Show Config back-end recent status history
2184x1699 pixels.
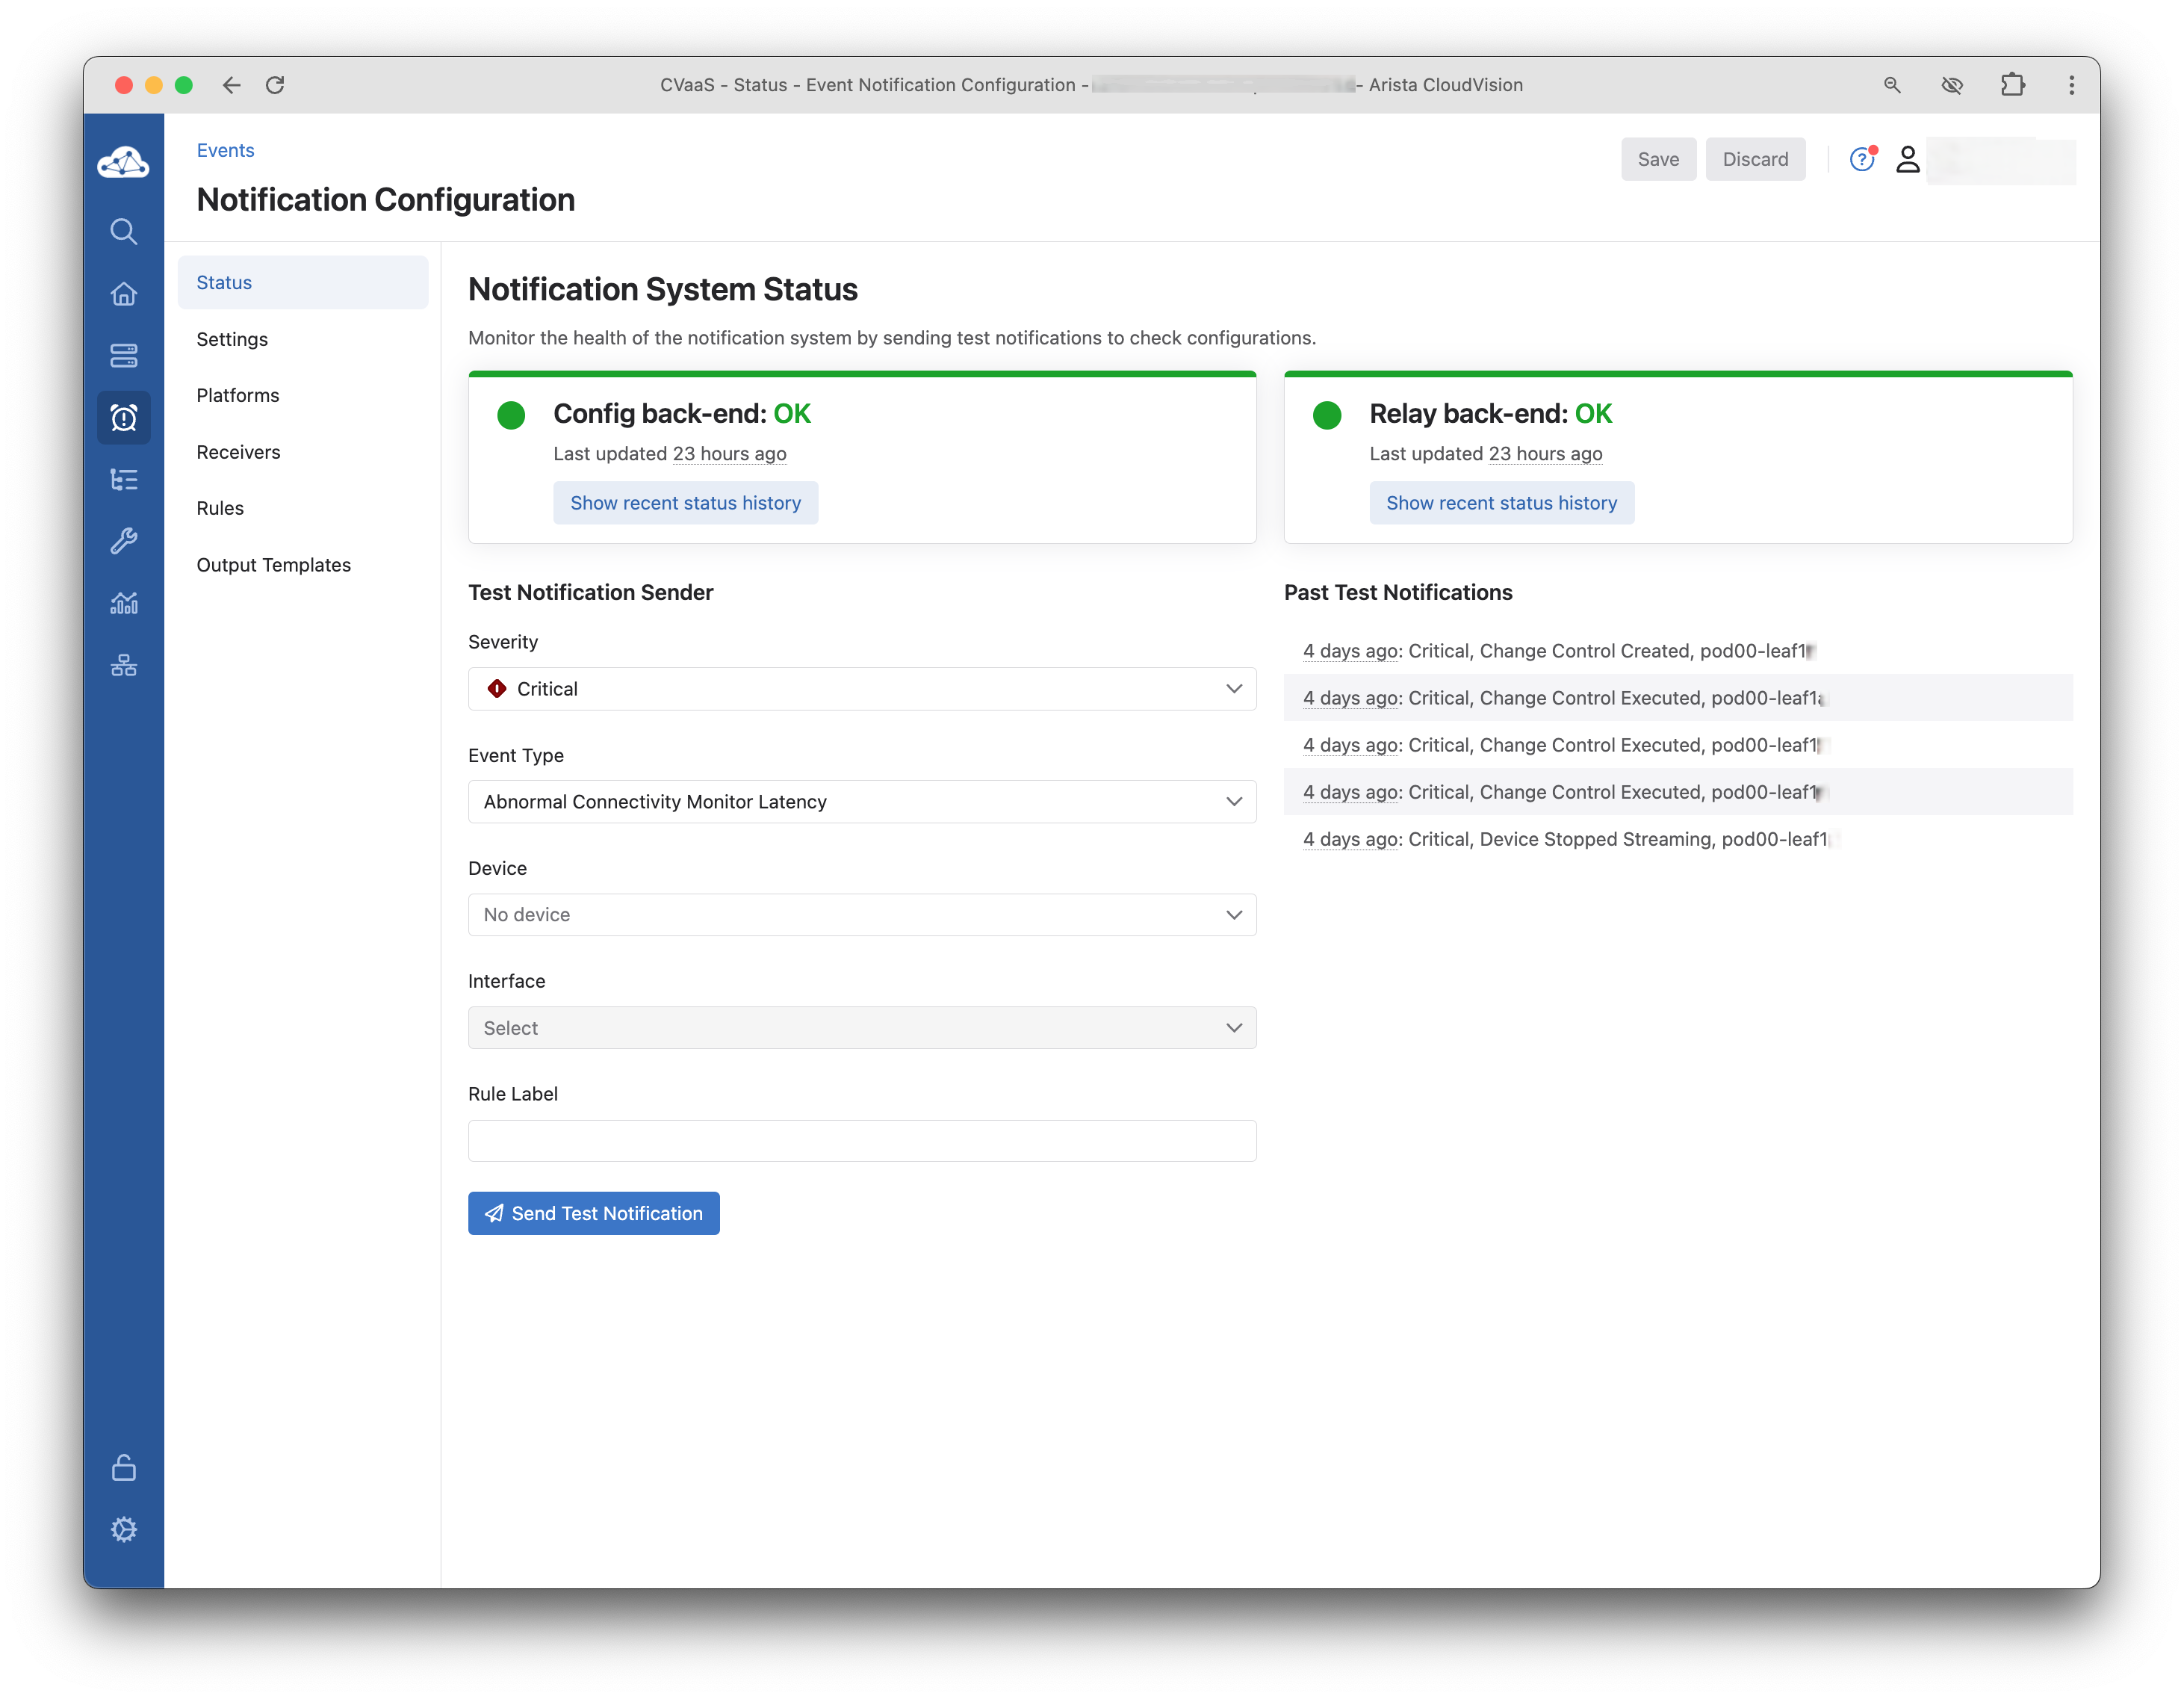coord(685,503)
